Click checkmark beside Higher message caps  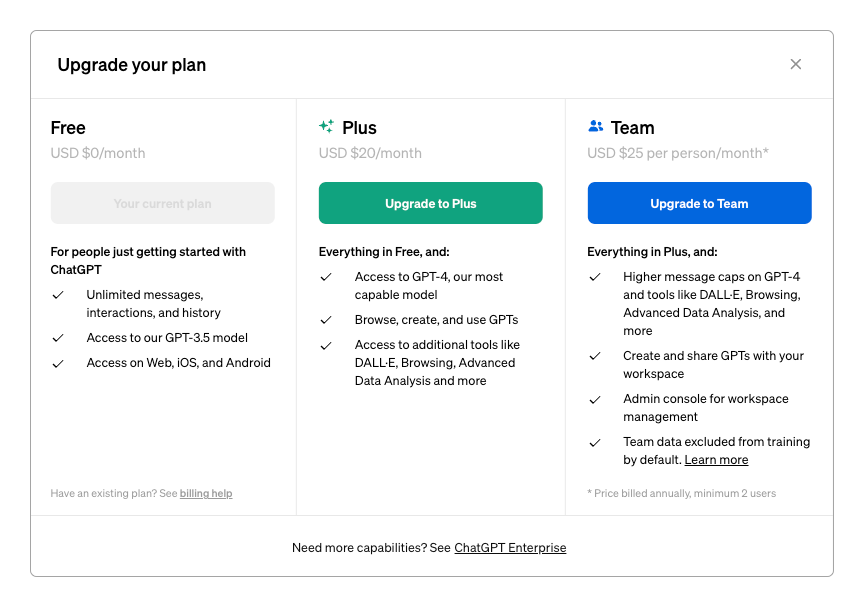click(x=595, y=277)
